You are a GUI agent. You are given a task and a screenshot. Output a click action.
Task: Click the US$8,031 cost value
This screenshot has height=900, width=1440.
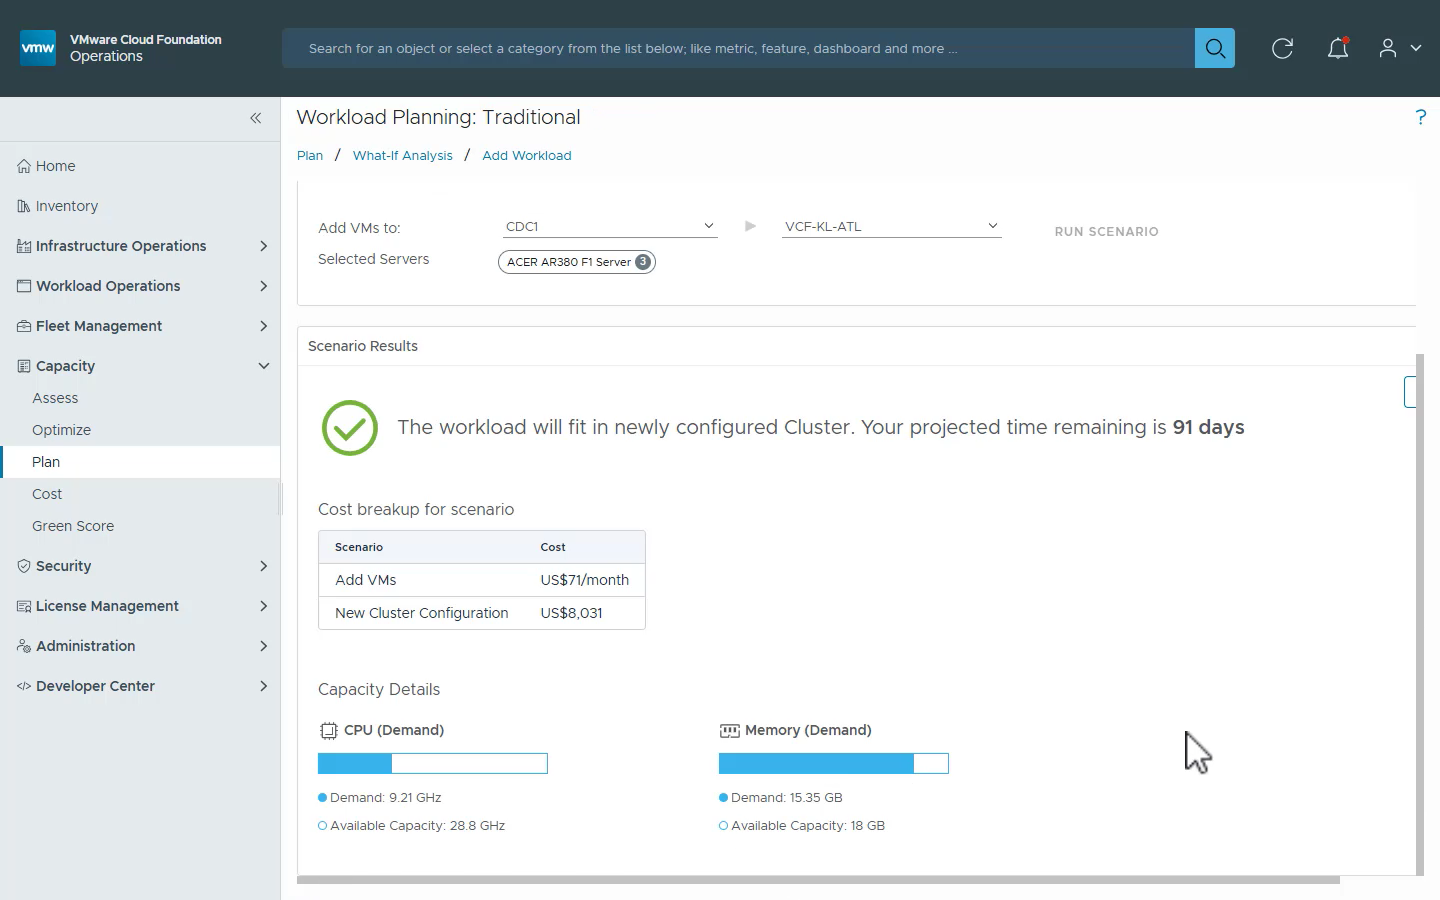point(571,613)
